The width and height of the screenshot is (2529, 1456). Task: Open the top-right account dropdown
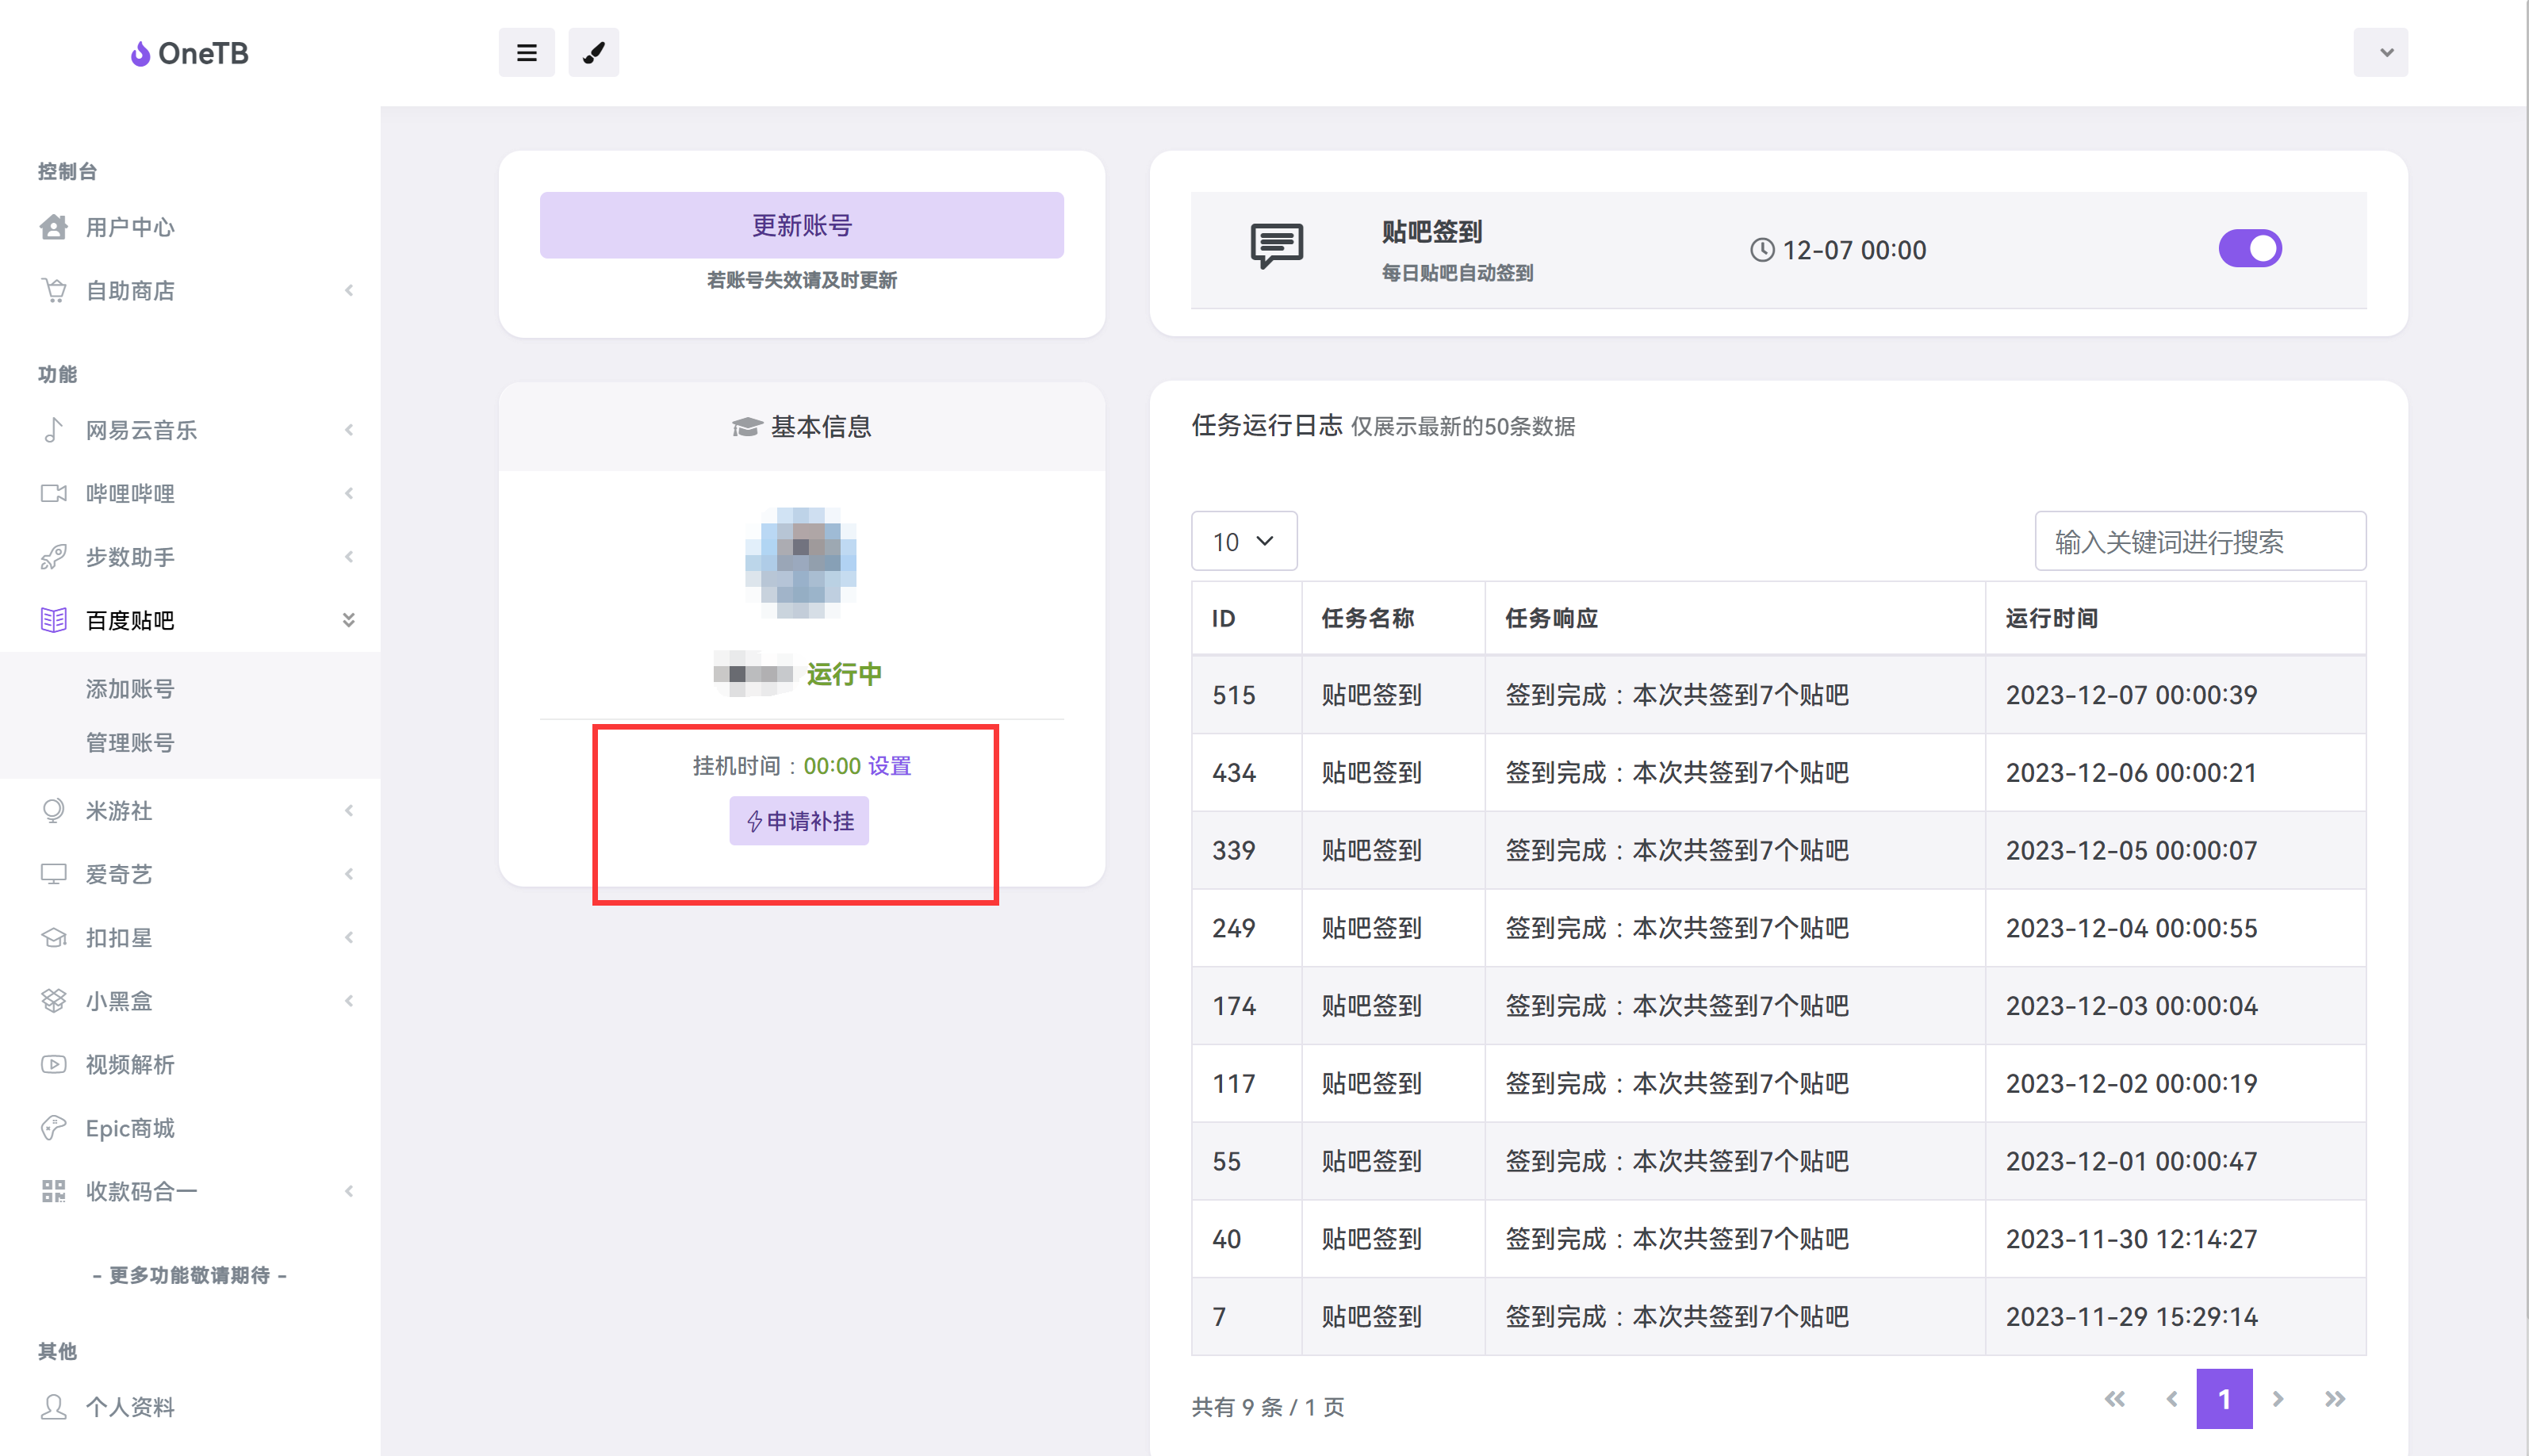click(2381, 52)
